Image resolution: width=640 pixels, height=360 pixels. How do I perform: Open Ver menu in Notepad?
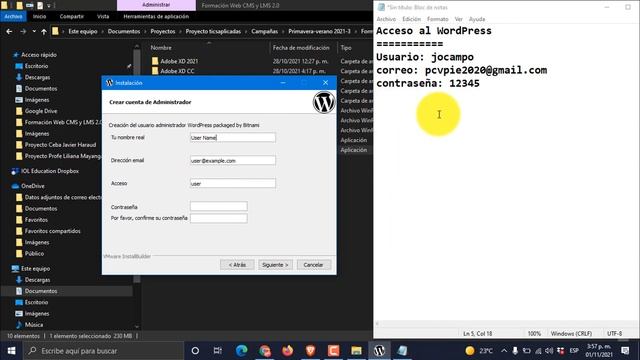(459, 19)
